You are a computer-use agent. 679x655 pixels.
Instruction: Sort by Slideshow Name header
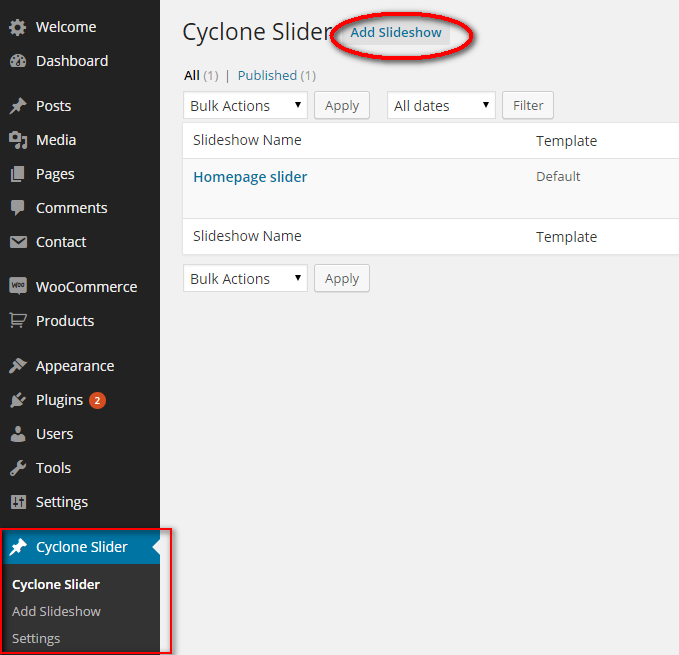pos(247,140)
